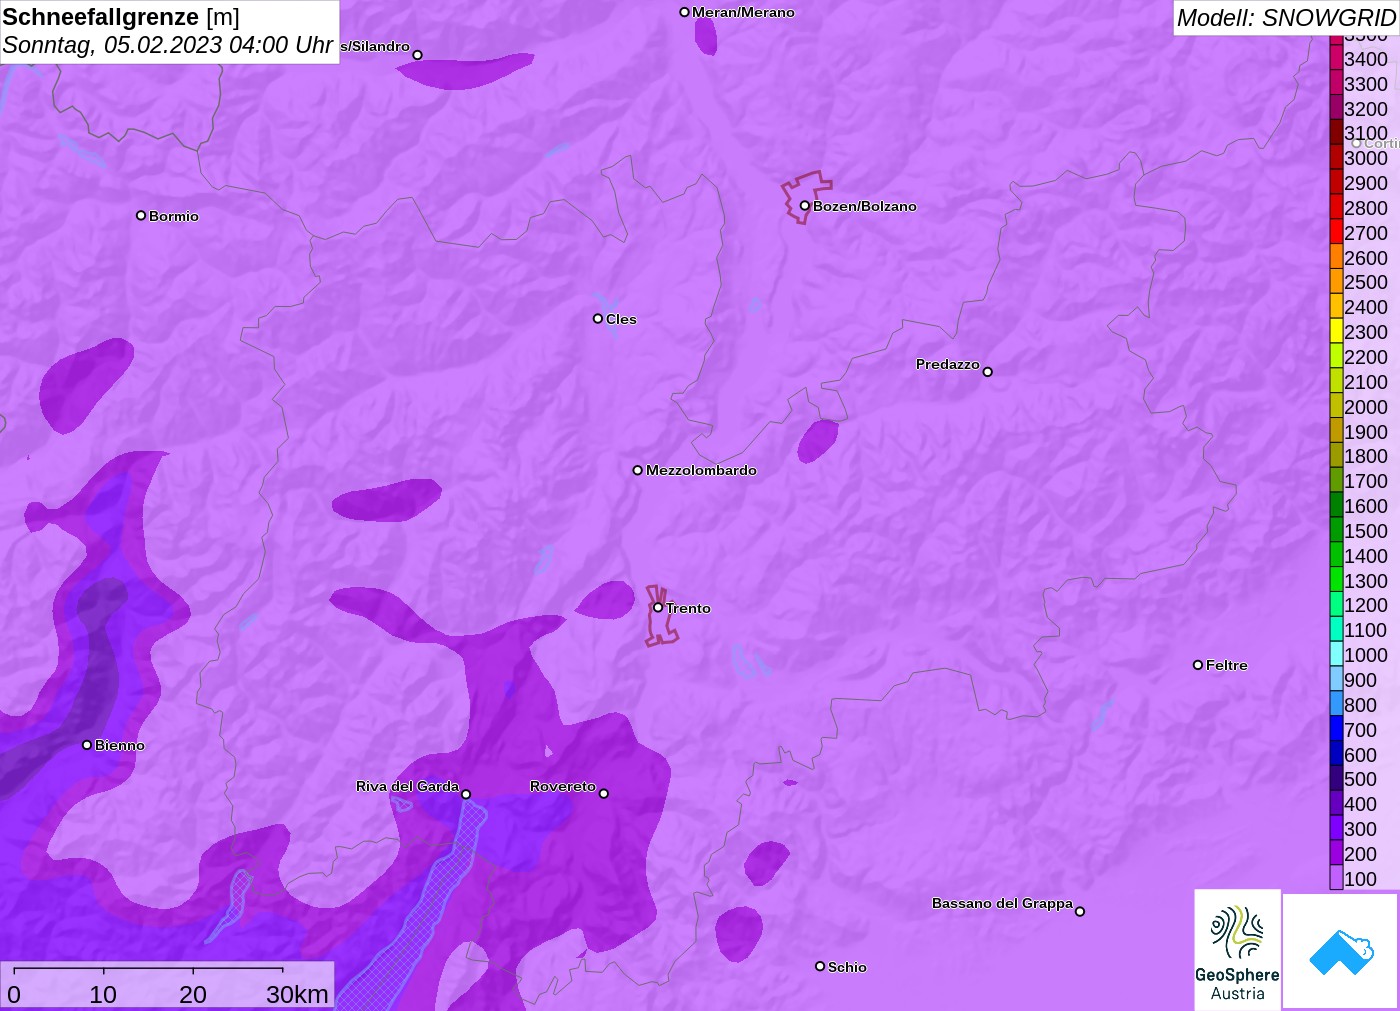The height and width of the screenshot is (1011, 1400).
Task: Click the date Sonntag, 05.02.2023 04:00 Uhr
Action: coord(168,45)
